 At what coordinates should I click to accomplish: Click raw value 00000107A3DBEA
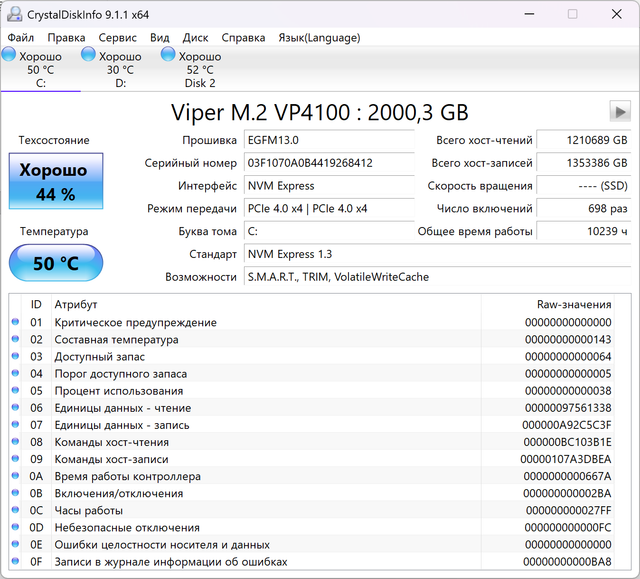click(x=566, y=459)
